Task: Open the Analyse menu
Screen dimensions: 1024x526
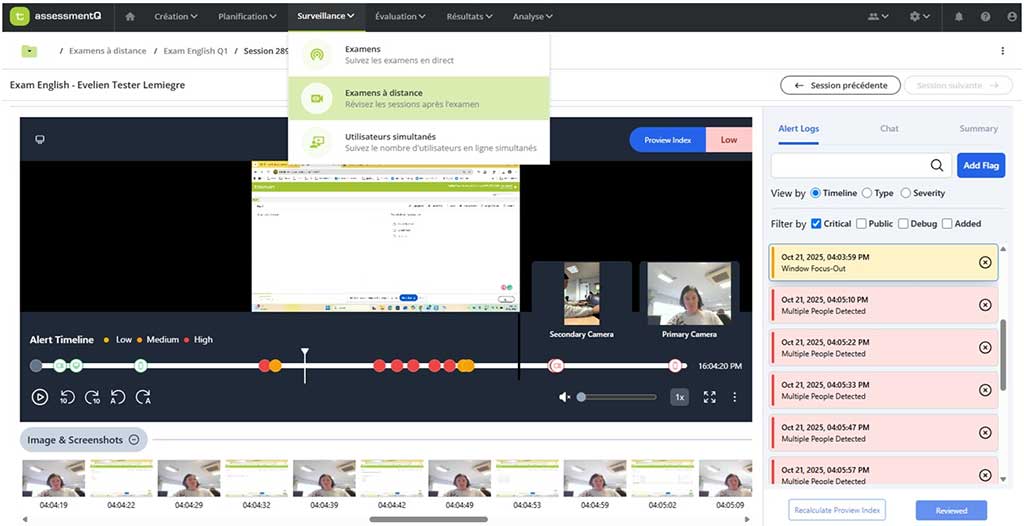Action: 532,16
